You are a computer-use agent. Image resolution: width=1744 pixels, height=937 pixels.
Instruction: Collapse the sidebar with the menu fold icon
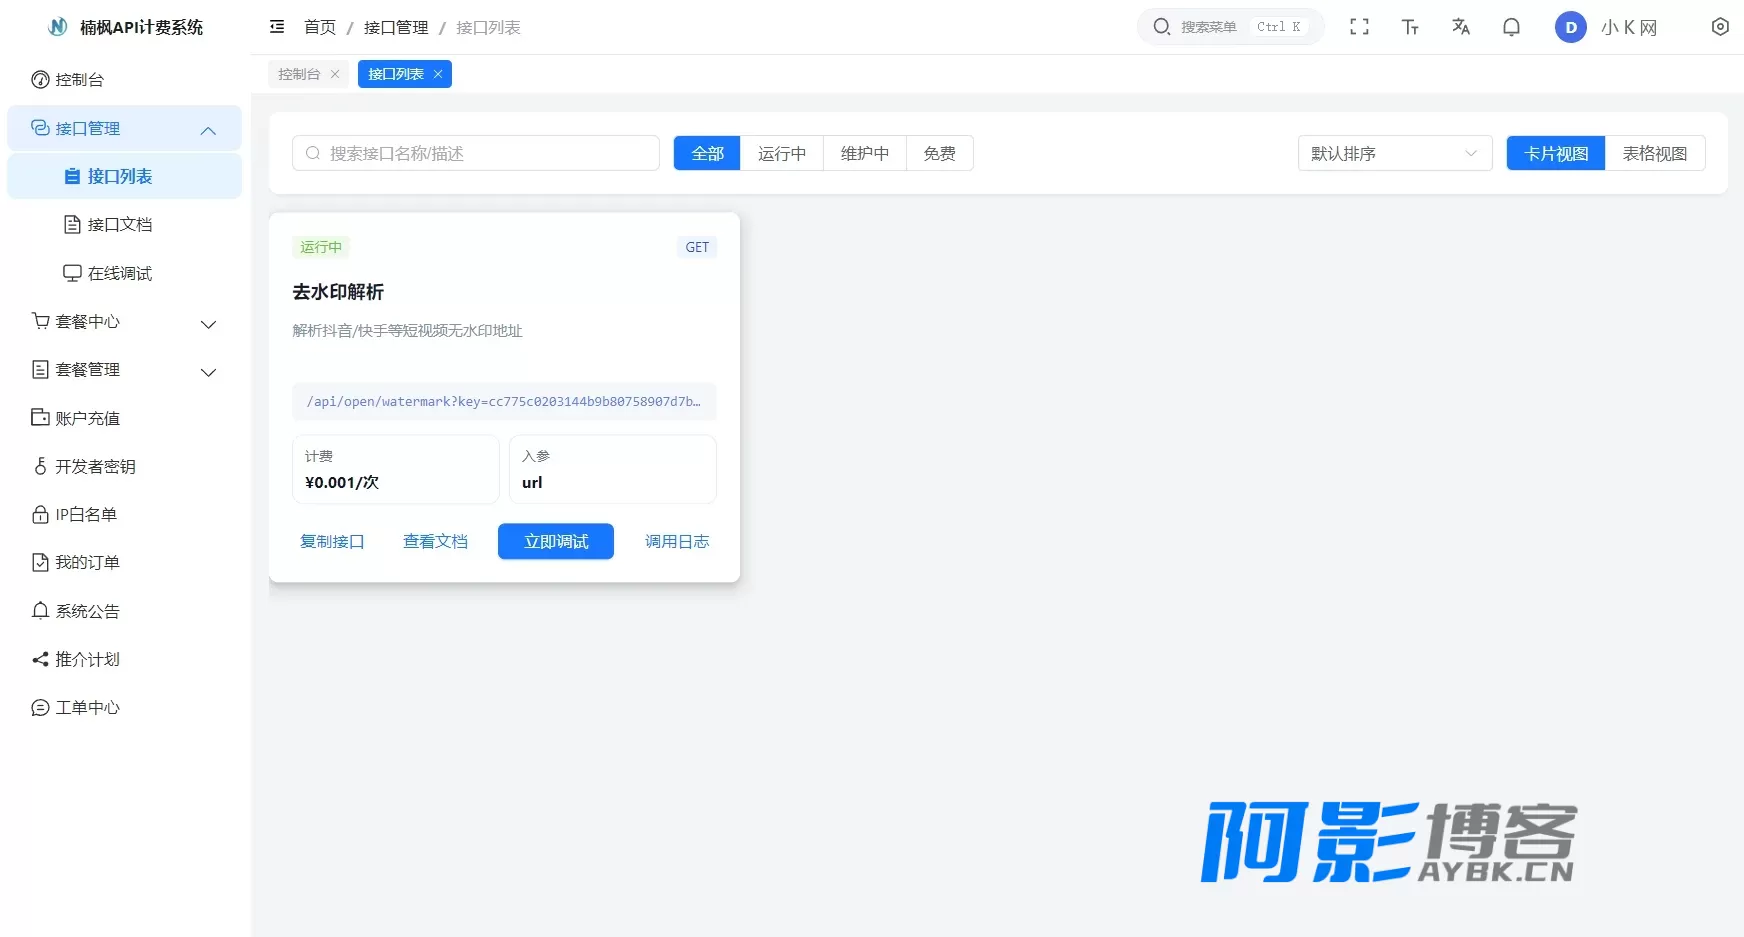coord(277,27)
